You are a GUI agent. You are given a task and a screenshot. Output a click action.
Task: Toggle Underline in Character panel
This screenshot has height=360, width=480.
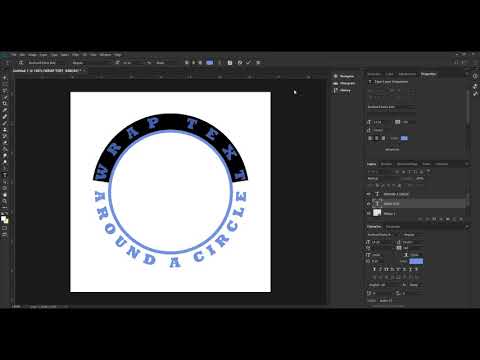point(410,269)
